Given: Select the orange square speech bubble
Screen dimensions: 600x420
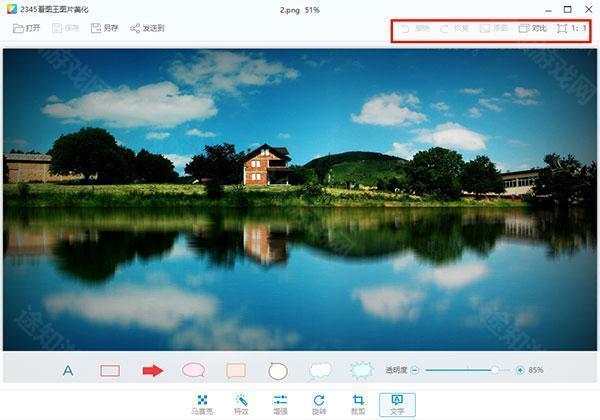Looking at the screenshot, I should (x=236, y=370).
